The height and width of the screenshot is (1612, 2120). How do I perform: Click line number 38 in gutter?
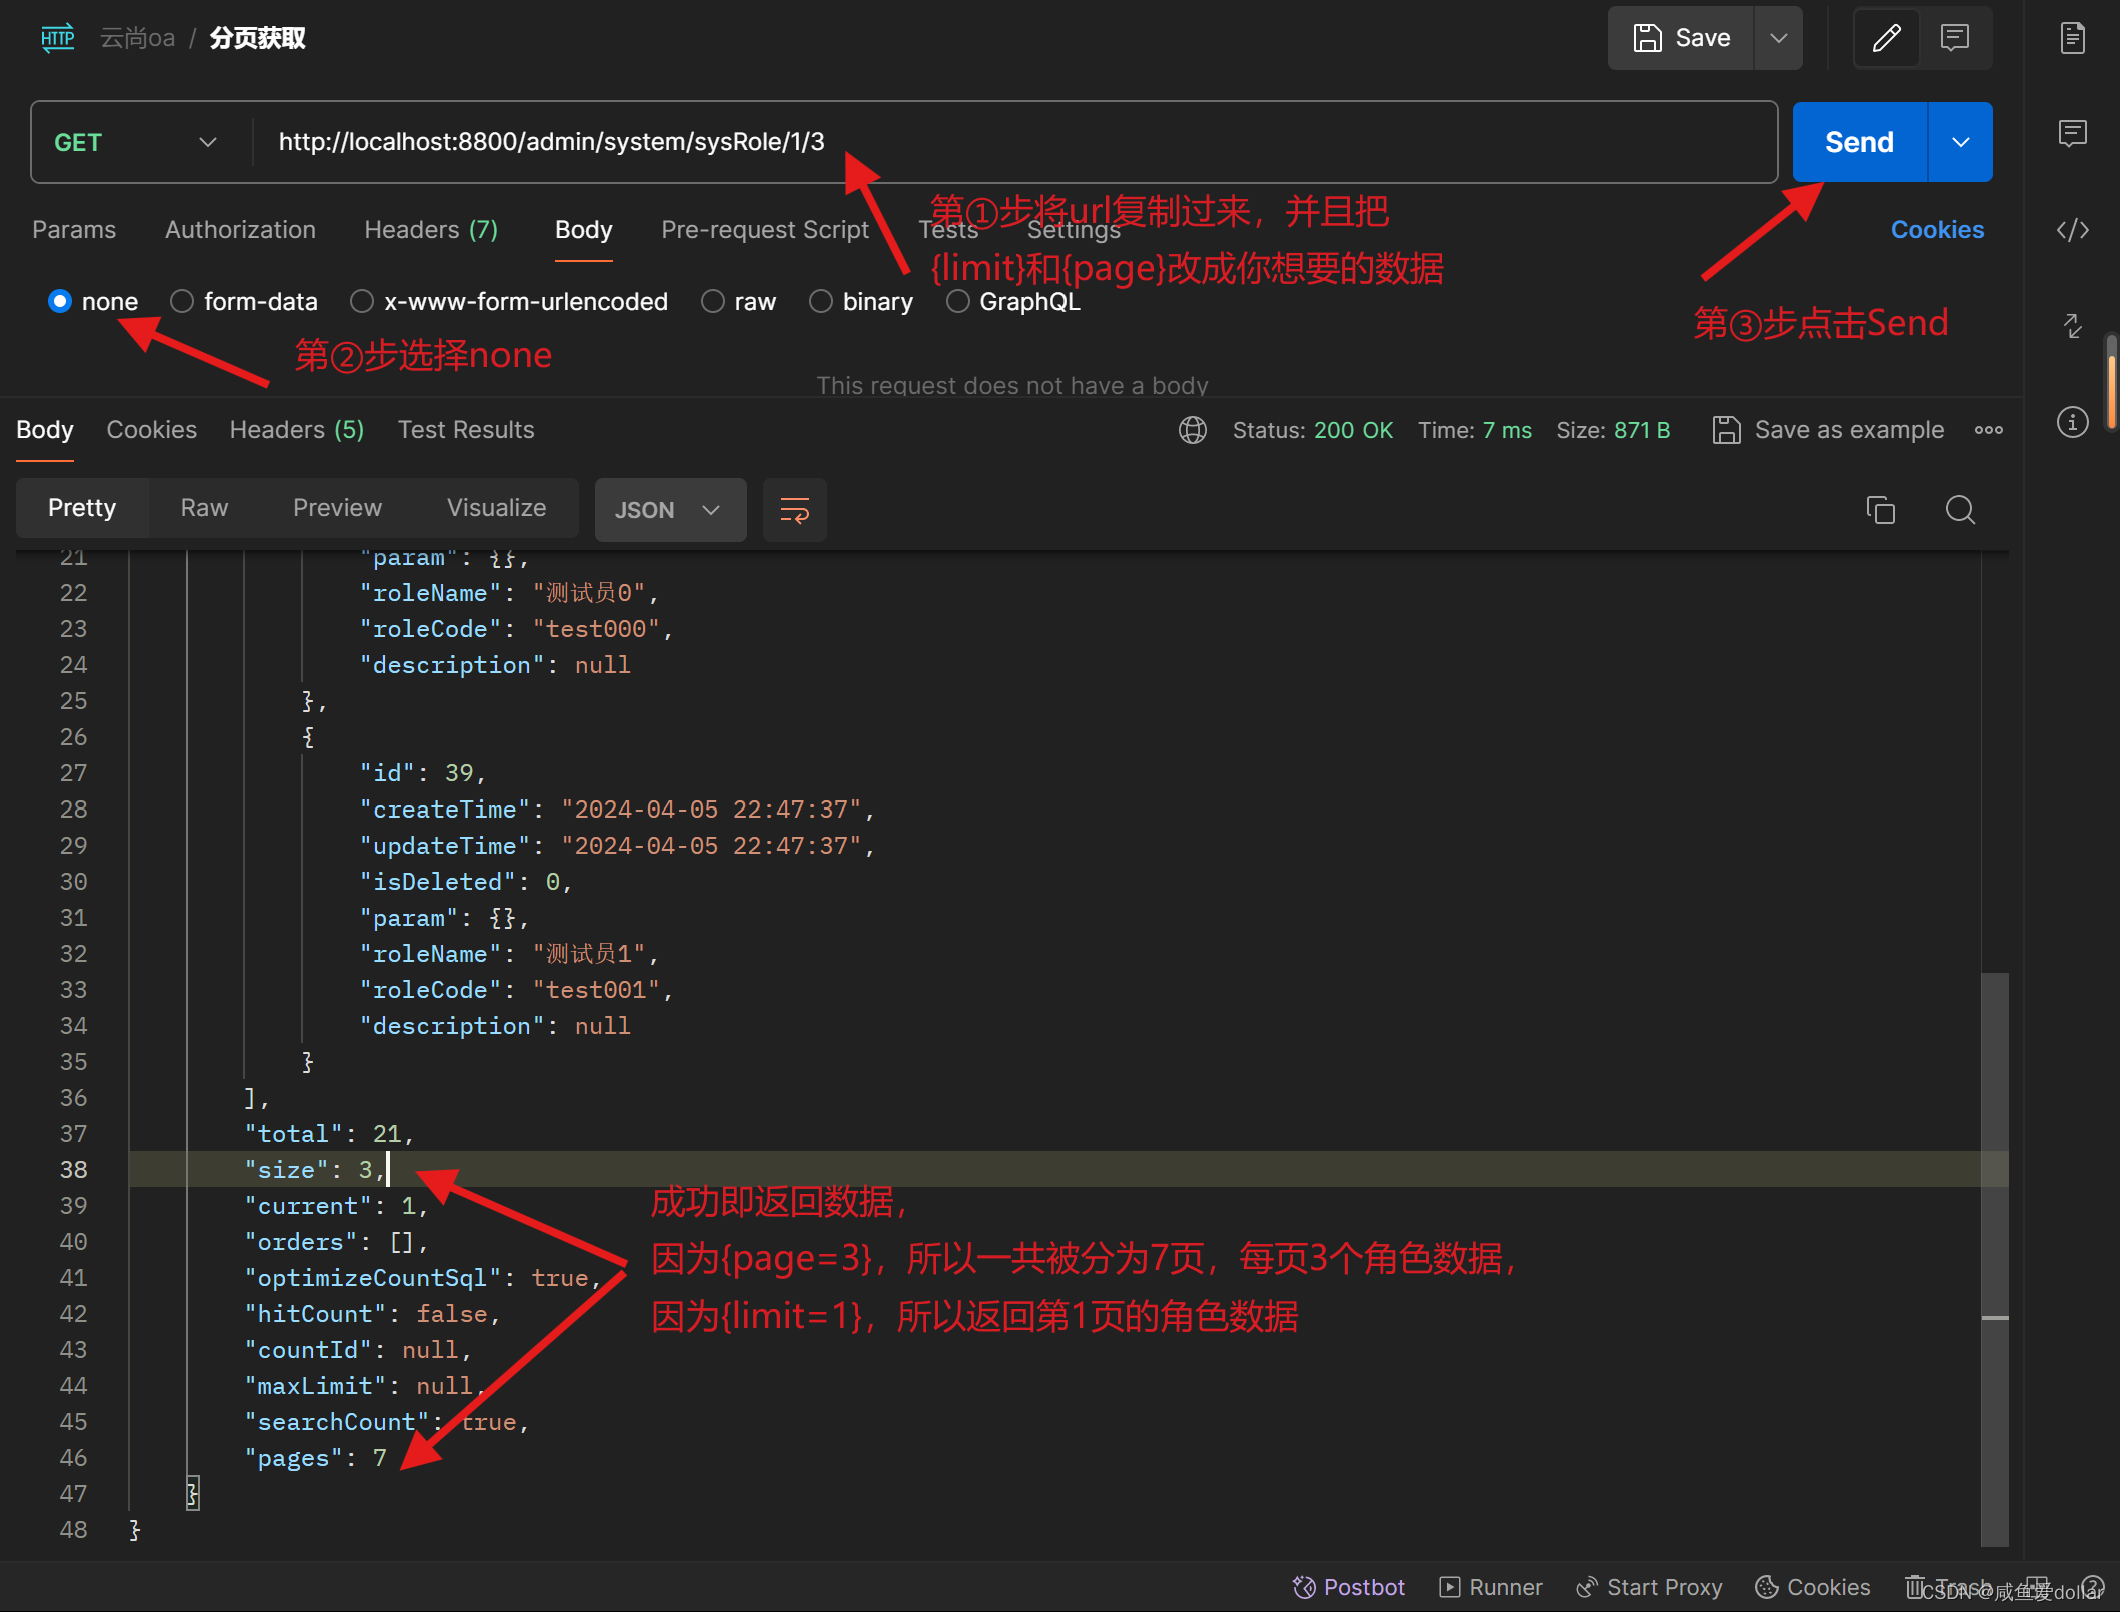(x=73, y=1169)
